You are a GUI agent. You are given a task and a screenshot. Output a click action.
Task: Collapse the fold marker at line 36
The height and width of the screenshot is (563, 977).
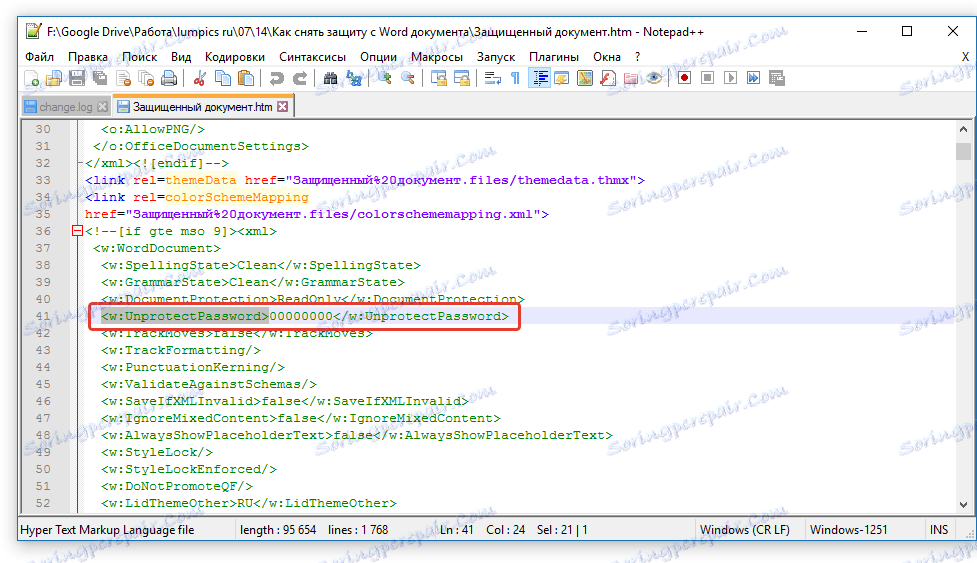[x=77, y=231]
